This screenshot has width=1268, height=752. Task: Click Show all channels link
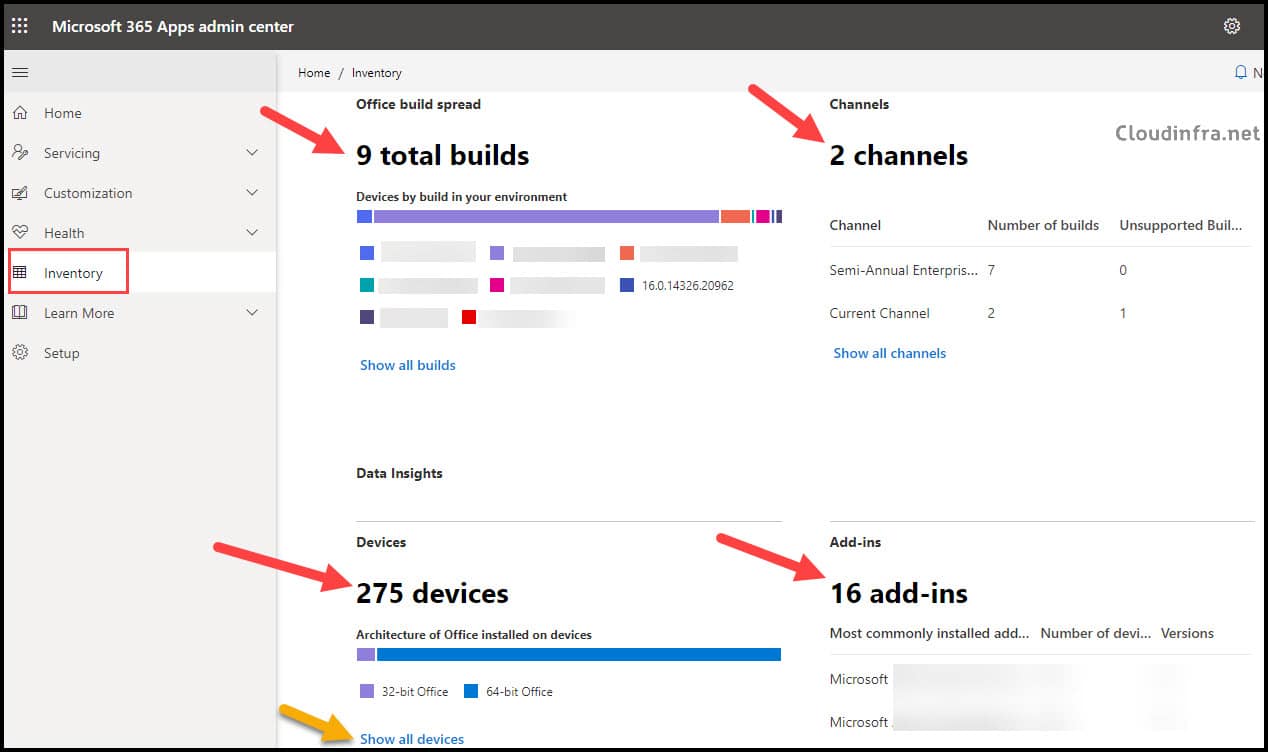890,353
